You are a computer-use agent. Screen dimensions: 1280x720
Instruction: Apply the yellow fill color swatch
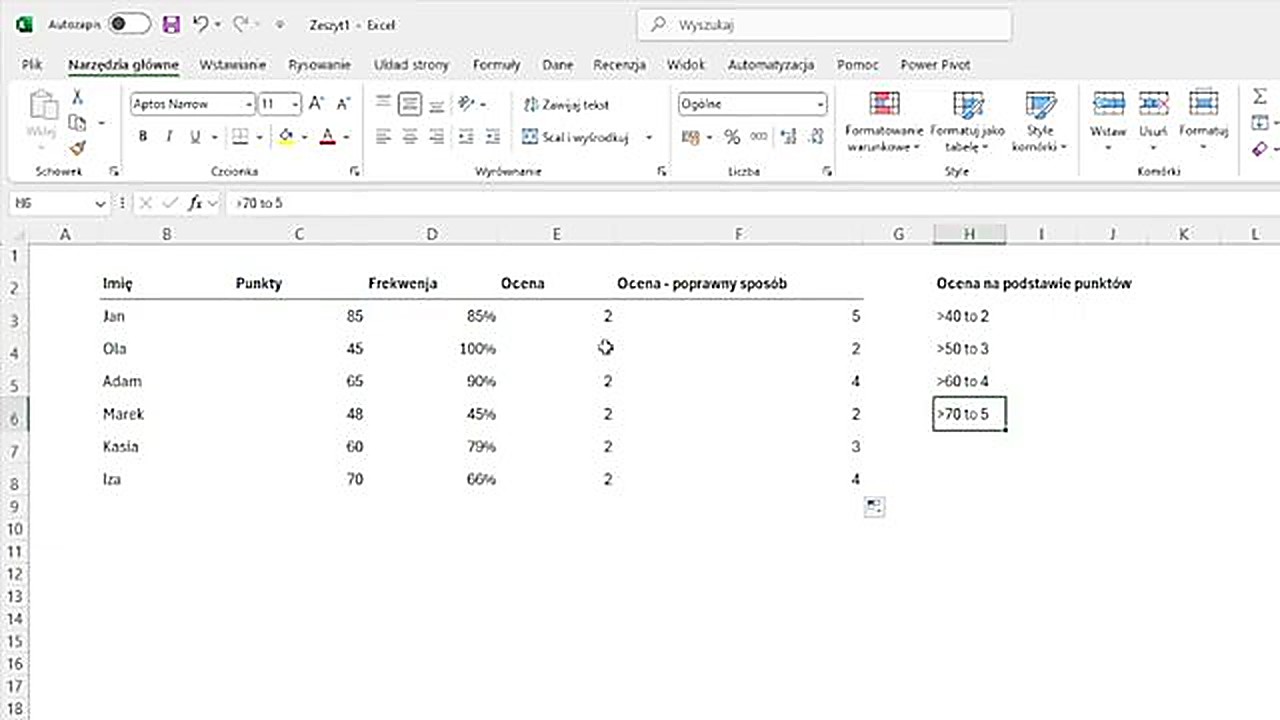coord(287,137)
